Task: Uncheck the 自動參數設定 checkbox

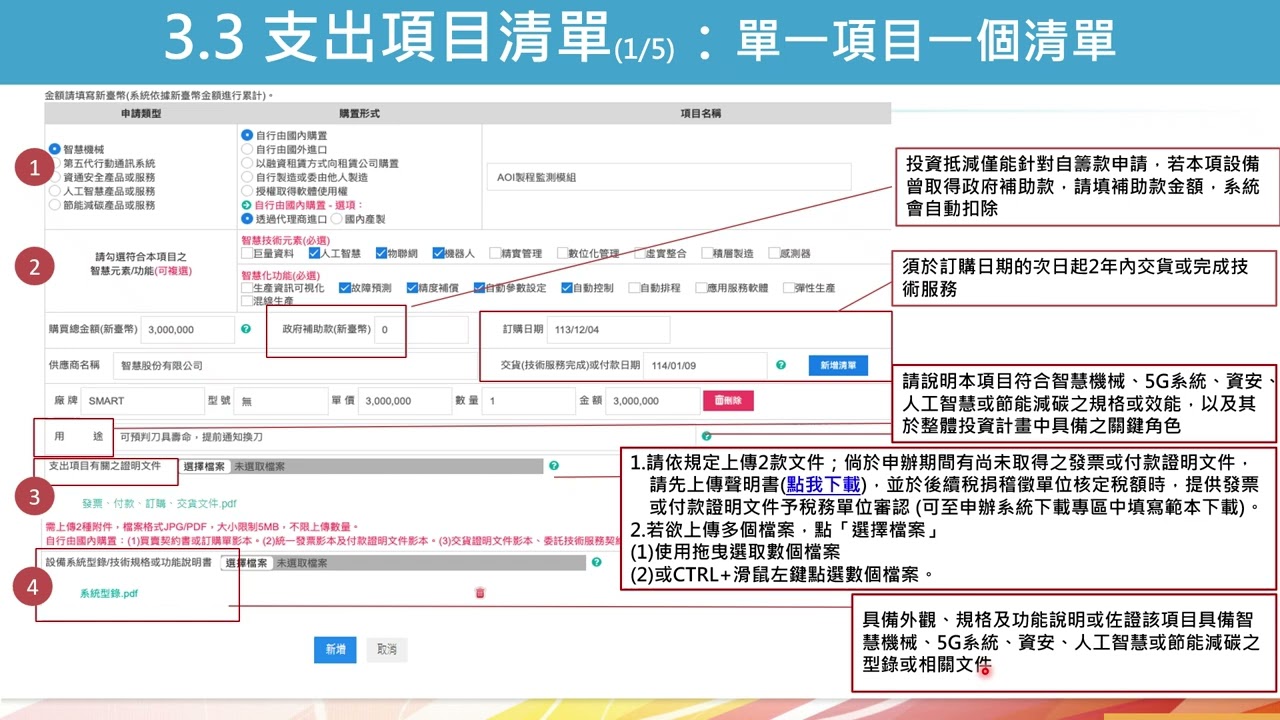Action: coord(479,288)
